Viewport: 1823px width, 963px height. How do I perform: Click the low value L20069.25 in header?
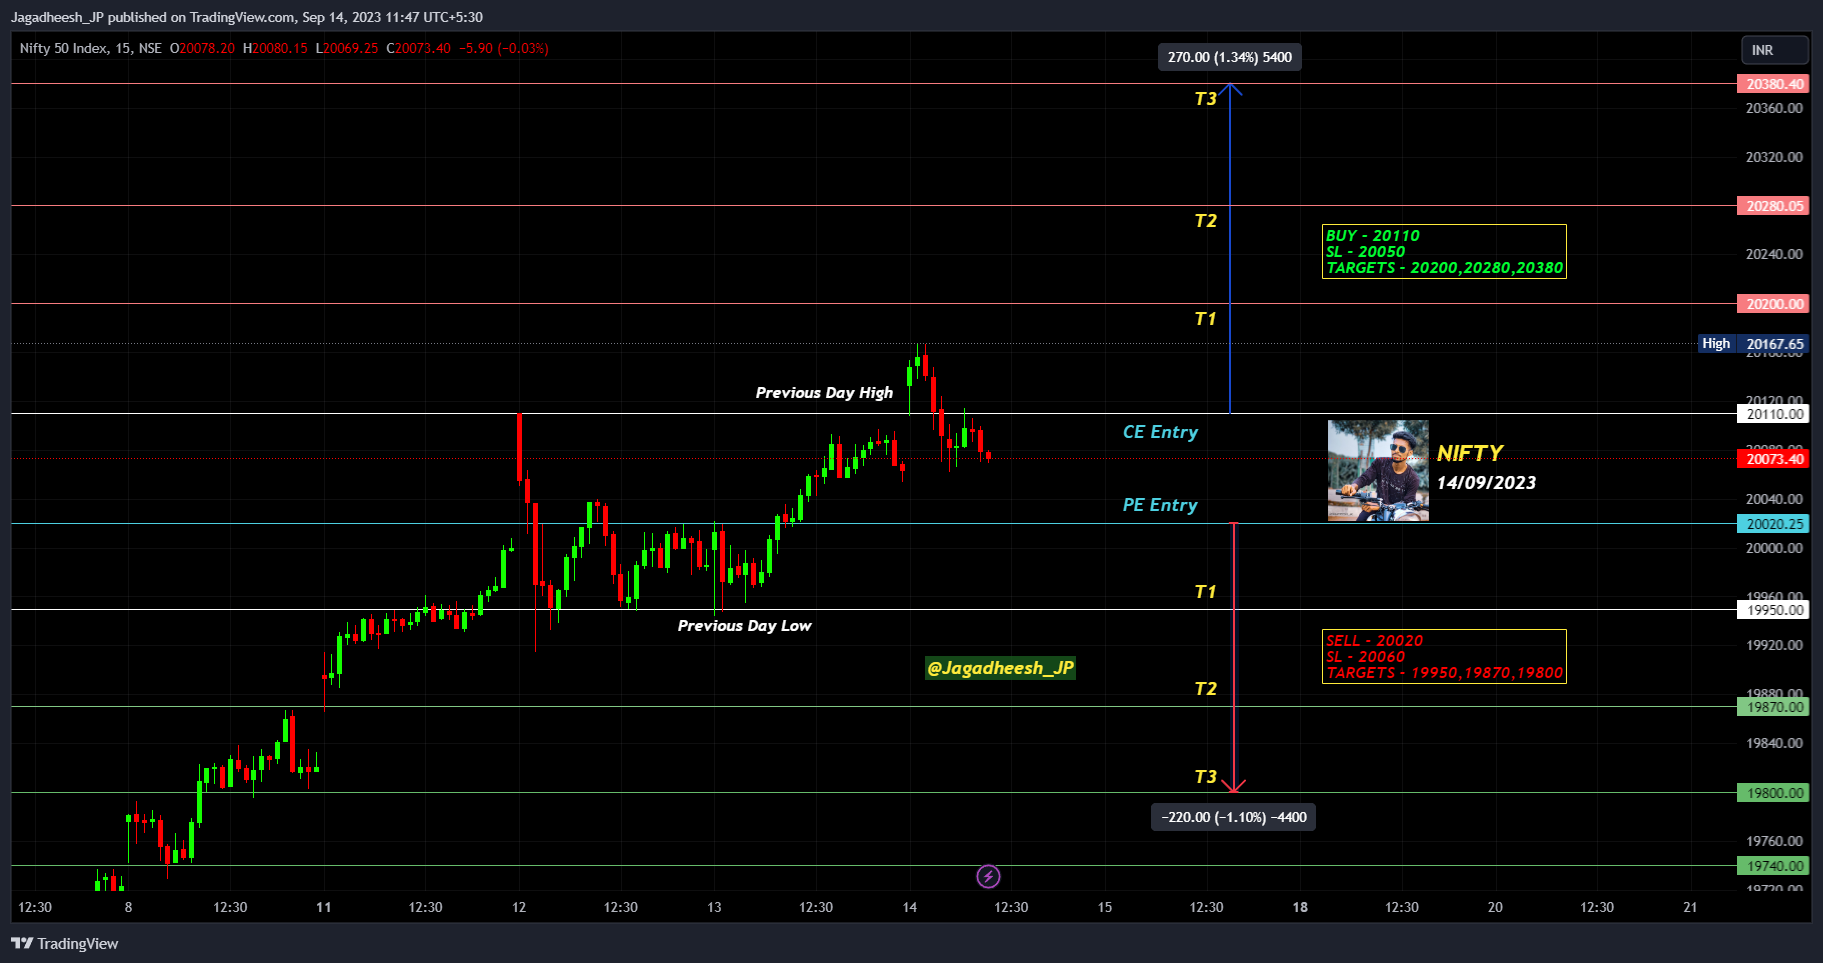click(347, 48)
